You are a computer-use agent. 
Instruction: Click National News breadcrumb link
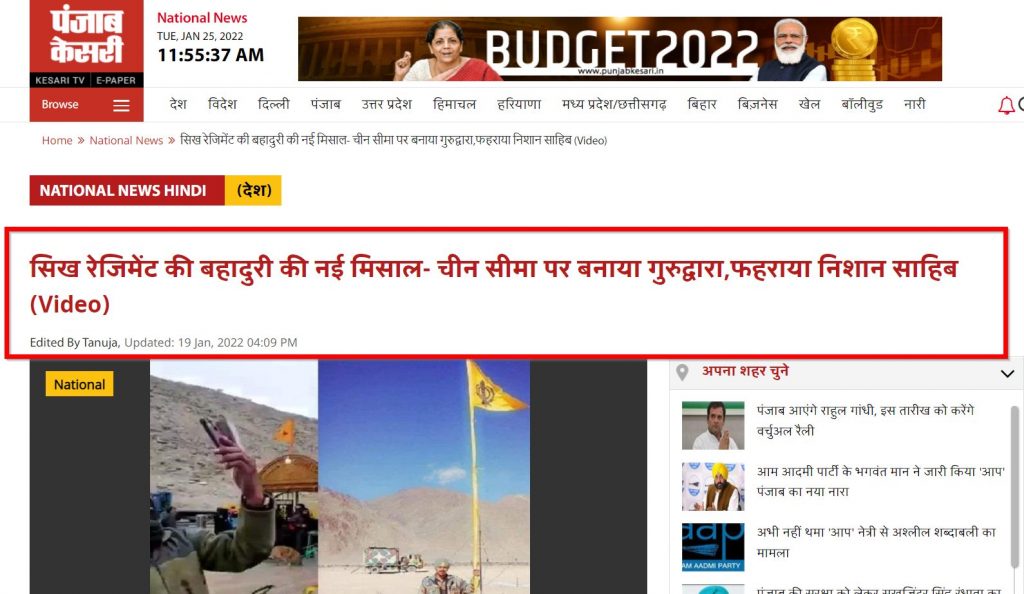point(126,140)
